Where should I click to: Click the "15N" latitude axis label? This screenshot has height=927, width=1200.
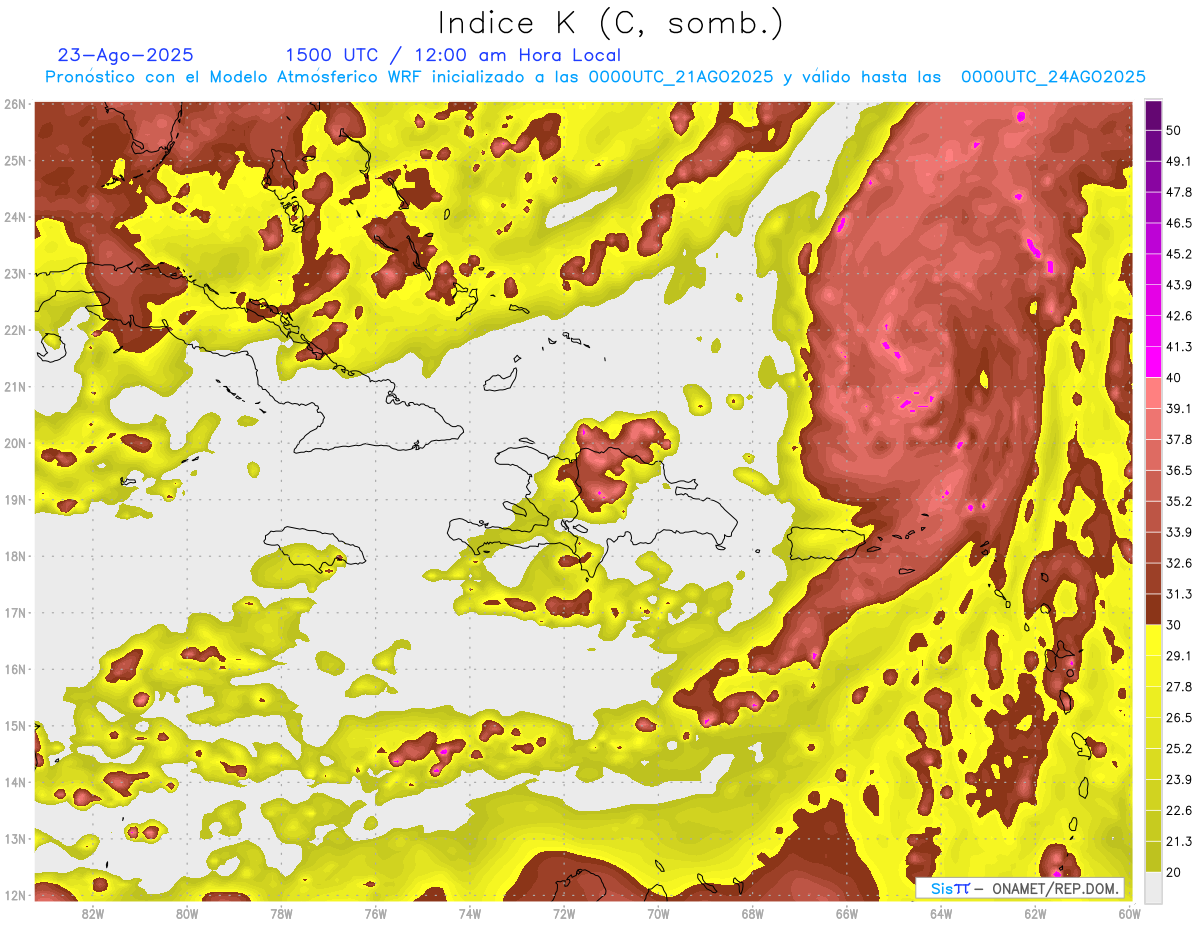pos(15,726)
